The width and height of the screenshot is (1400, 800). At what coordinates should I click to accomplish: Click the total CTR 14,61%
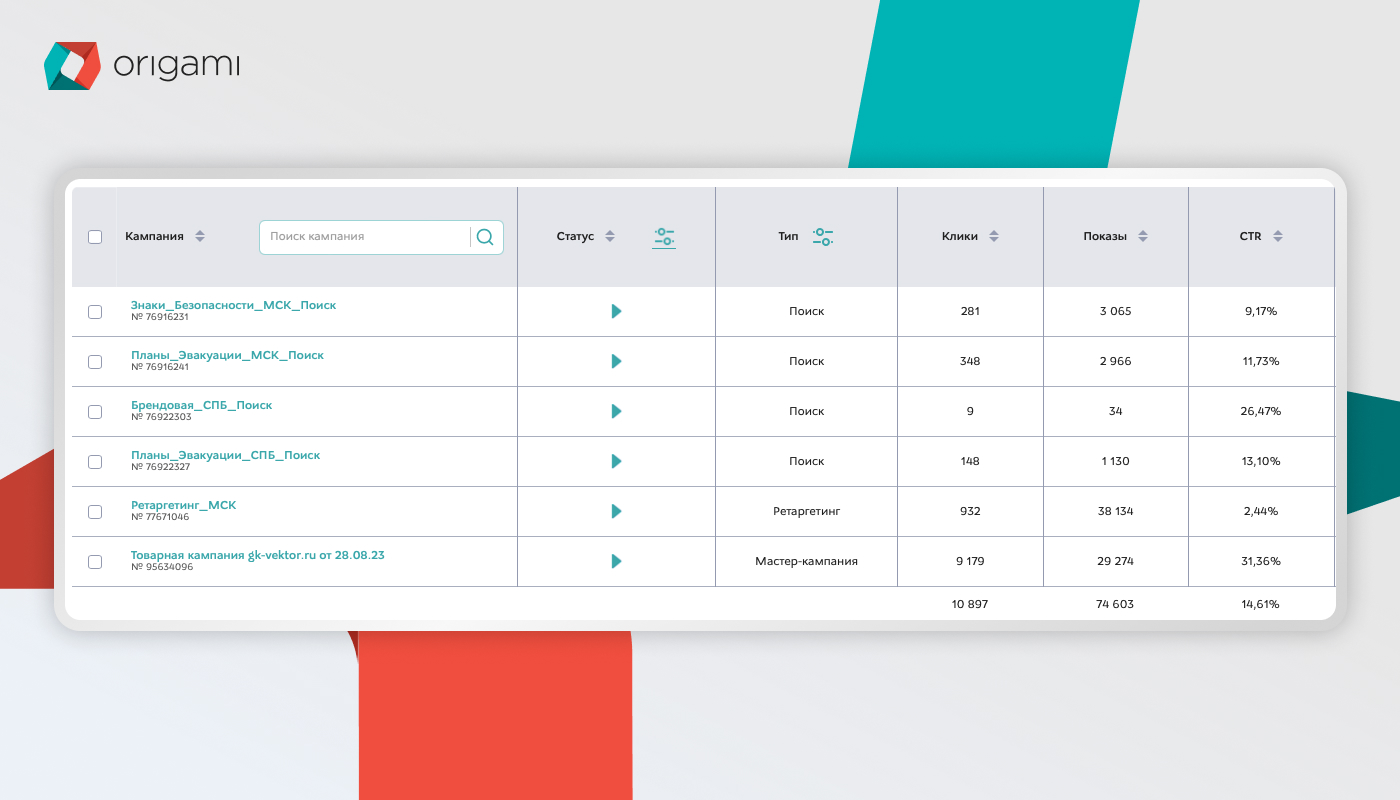pyautogui.click(x=1261, y=604)
